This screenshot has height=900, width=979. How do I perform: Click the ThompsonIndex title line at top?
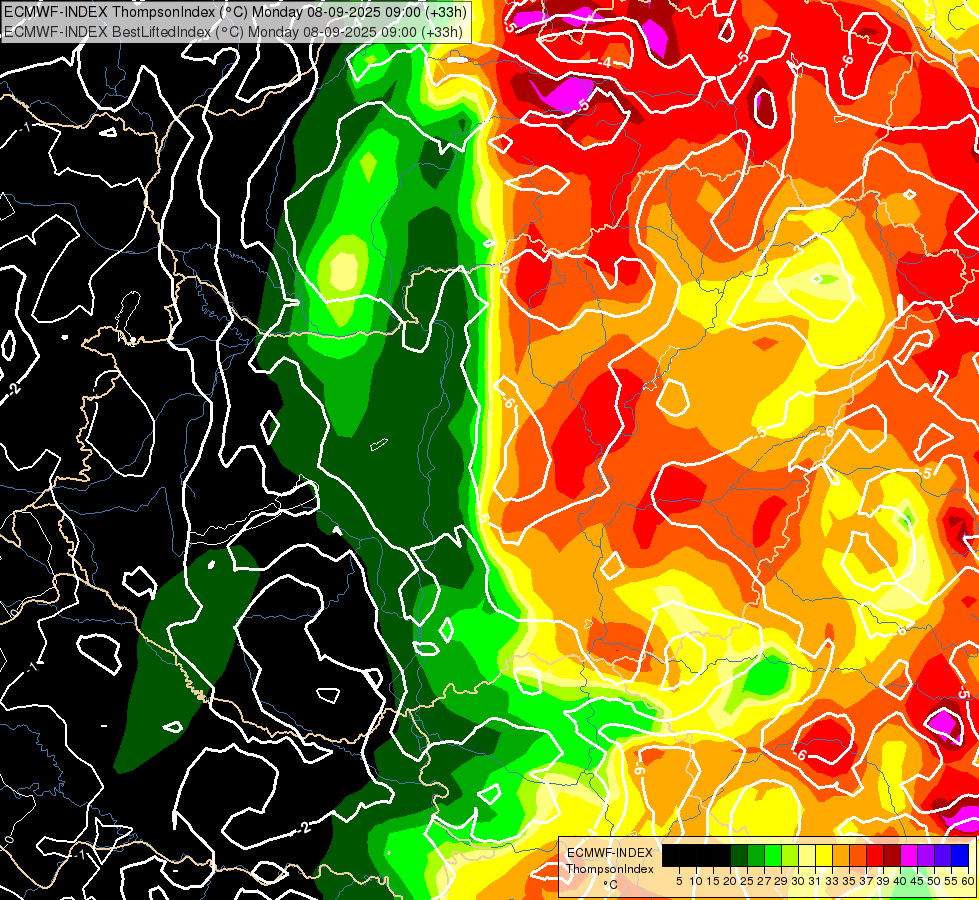[234, 11]
